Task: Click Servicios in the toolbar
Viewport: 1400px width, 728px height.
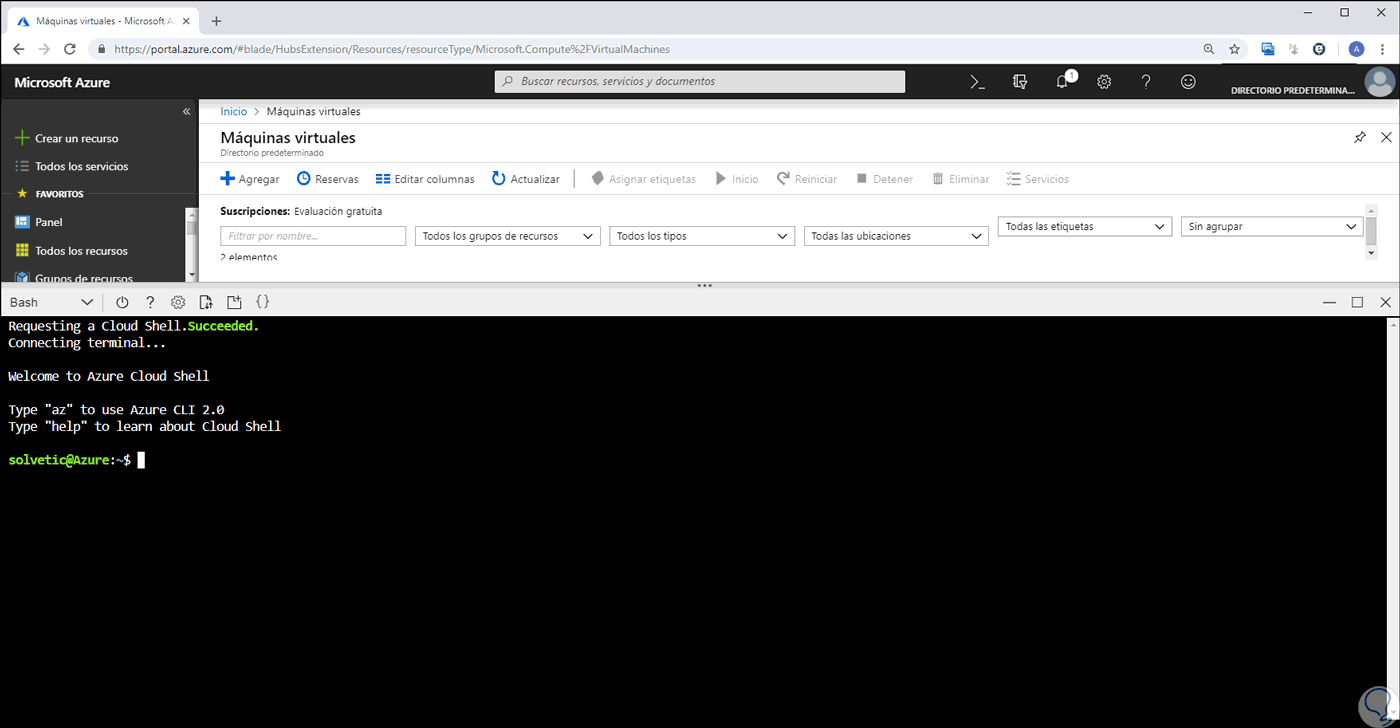Action: (x=1038, y=179)
